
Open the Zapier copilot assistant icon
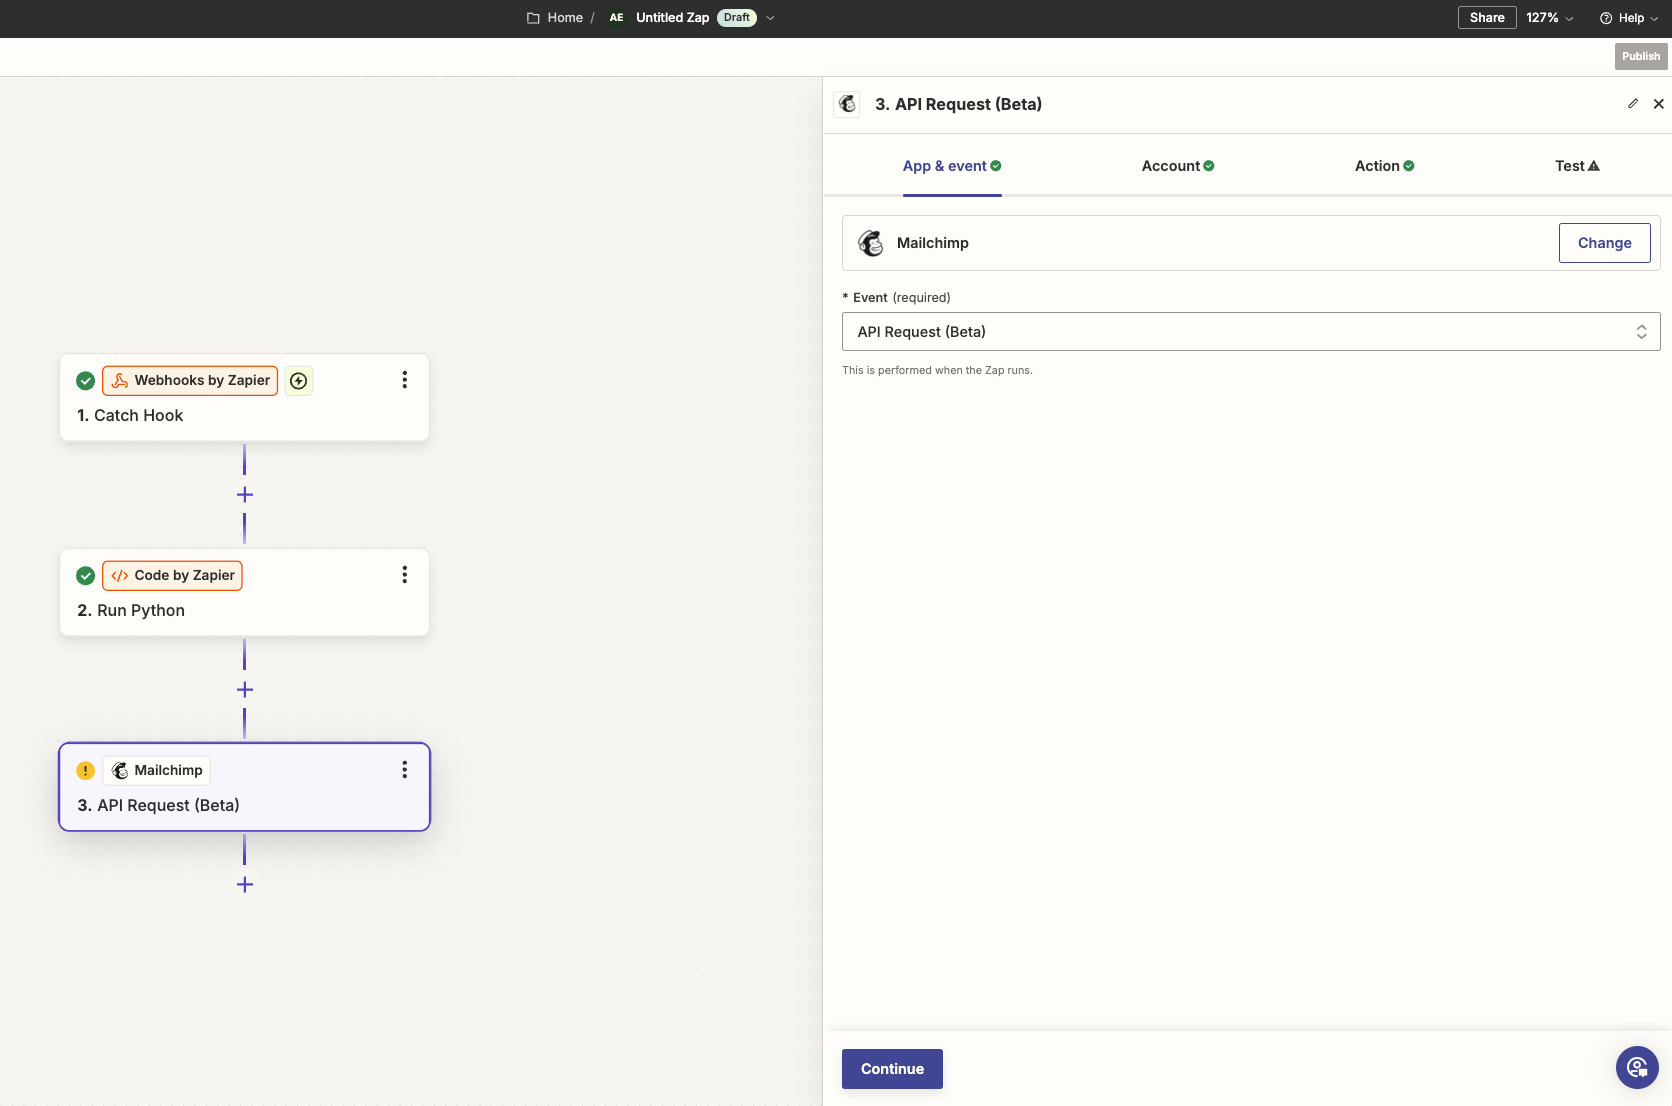1637,1067
